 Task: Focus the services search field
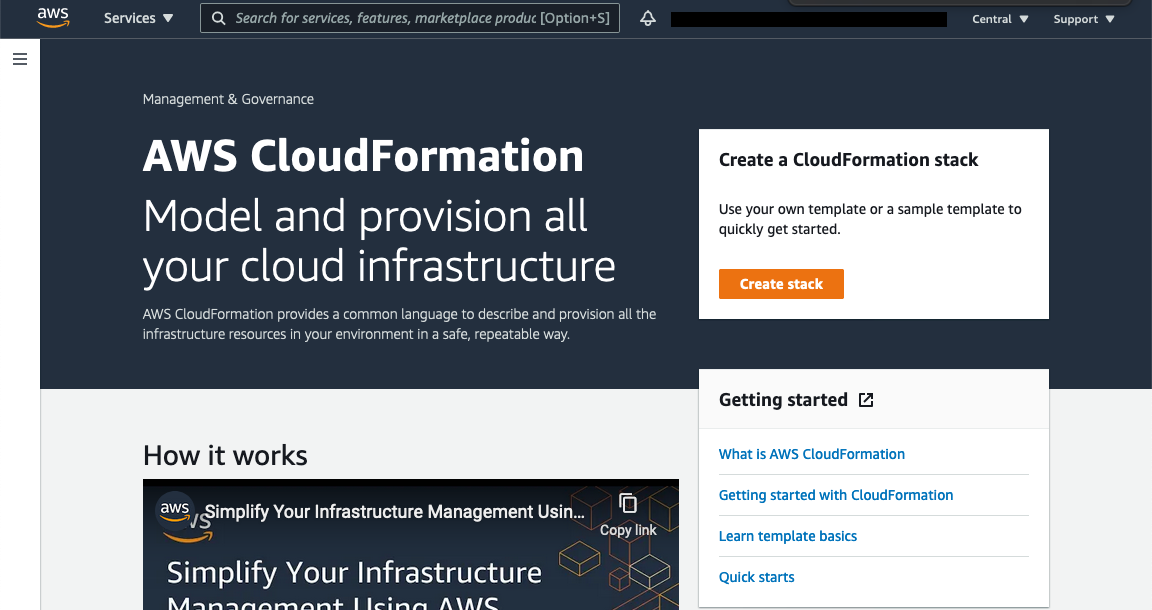410,18
